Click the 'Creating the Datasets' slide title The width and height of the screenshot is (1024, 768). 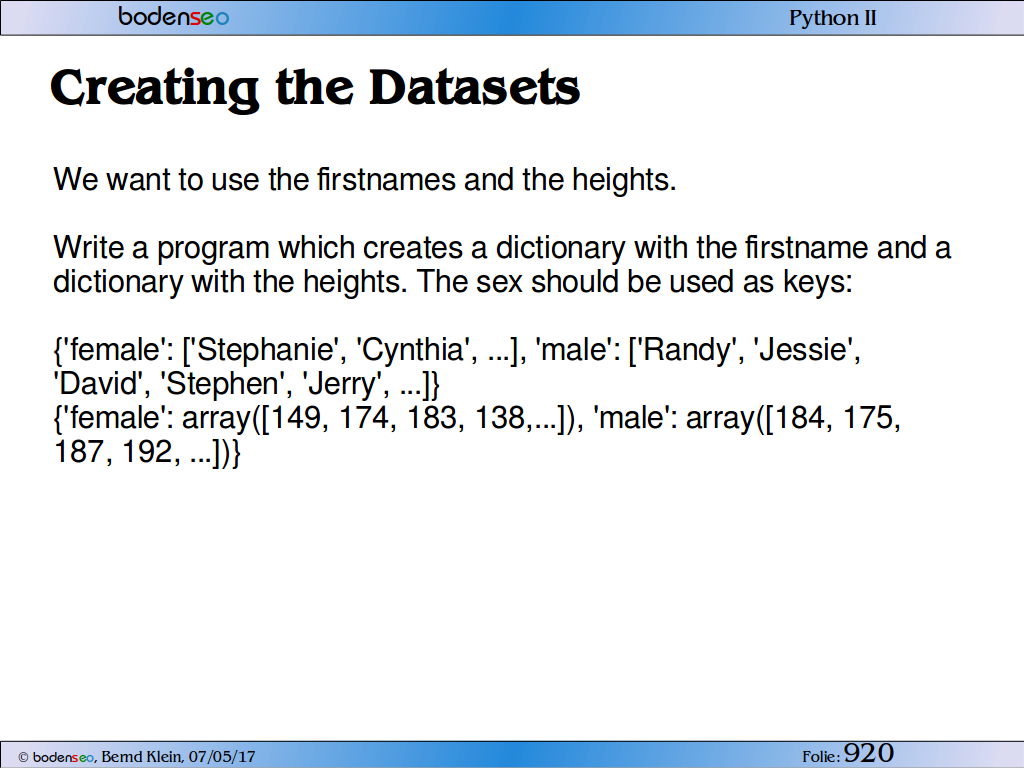point(315,88)
